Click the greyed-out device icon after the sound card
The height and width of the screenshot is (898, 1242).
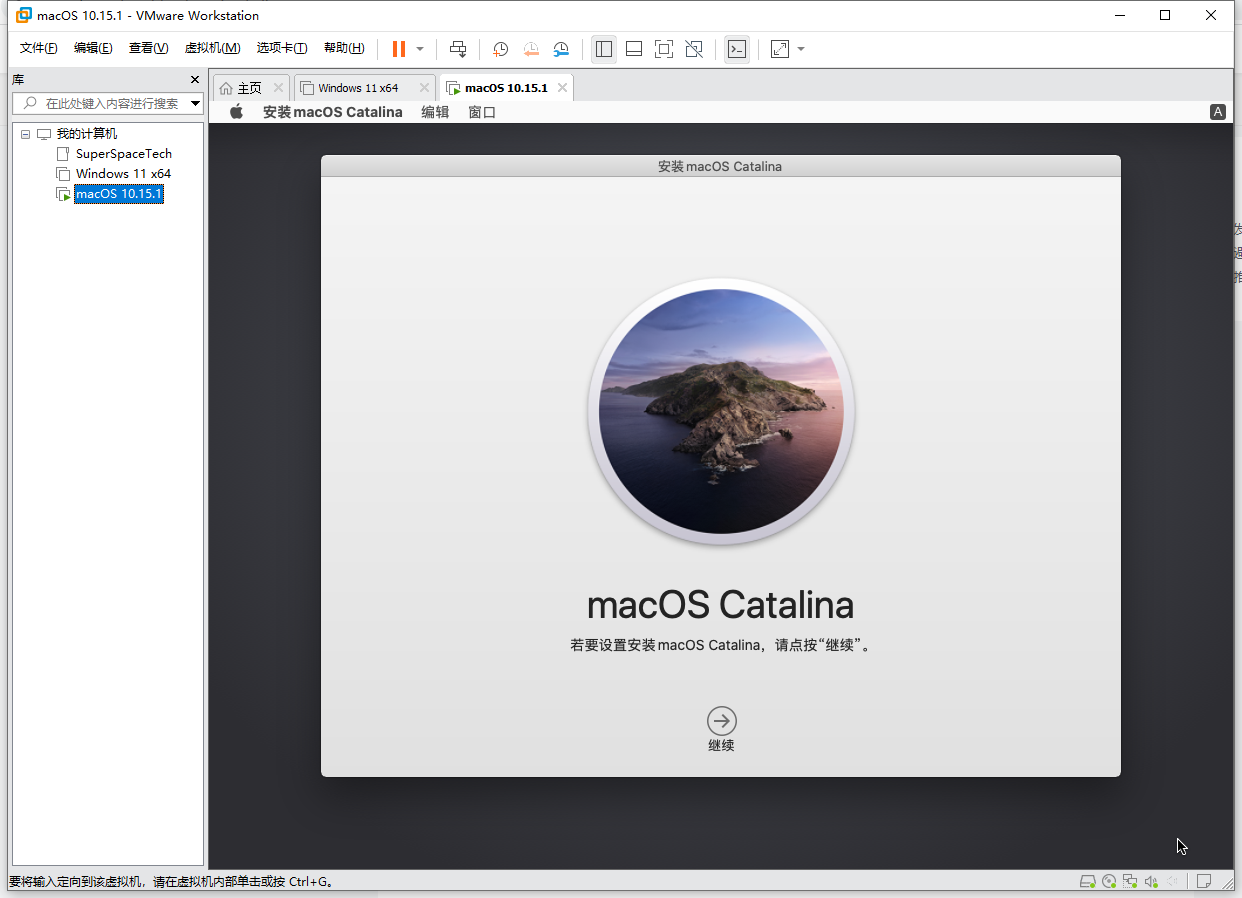(x=1172, y=881)
